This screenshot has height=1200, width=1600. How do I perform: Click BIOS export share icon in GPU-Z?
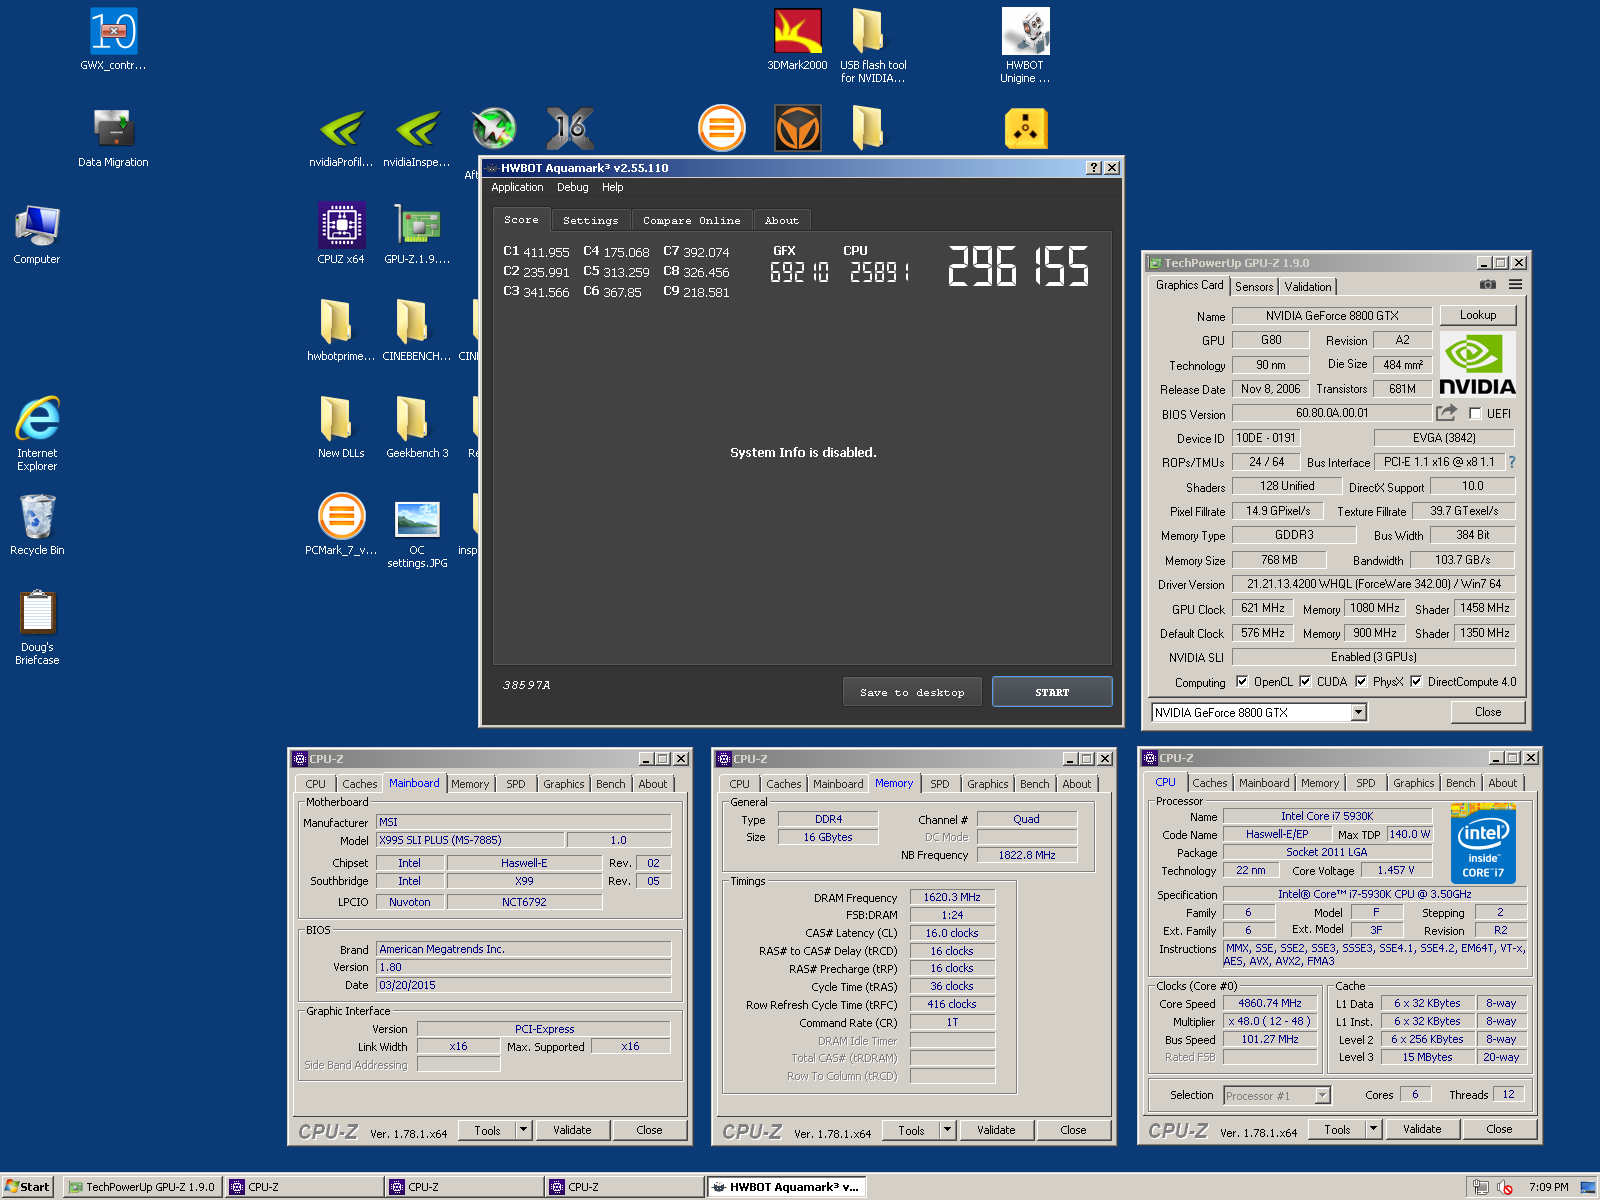tap(1446, 412)
